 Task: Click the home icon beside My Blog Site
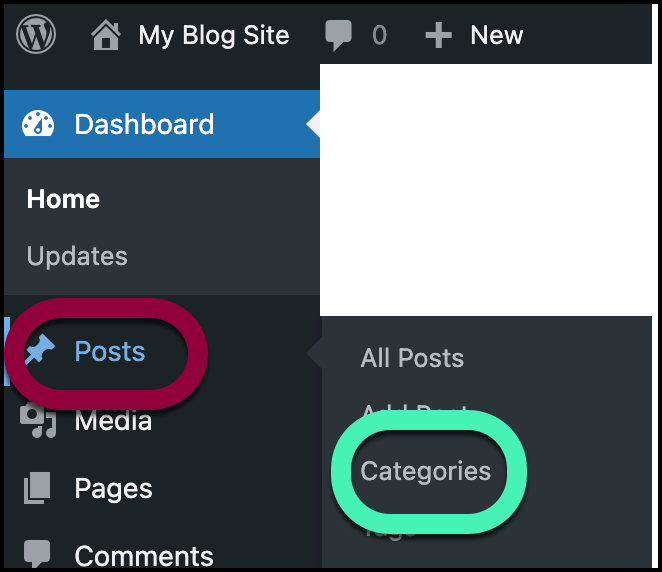tap(105, 36)
